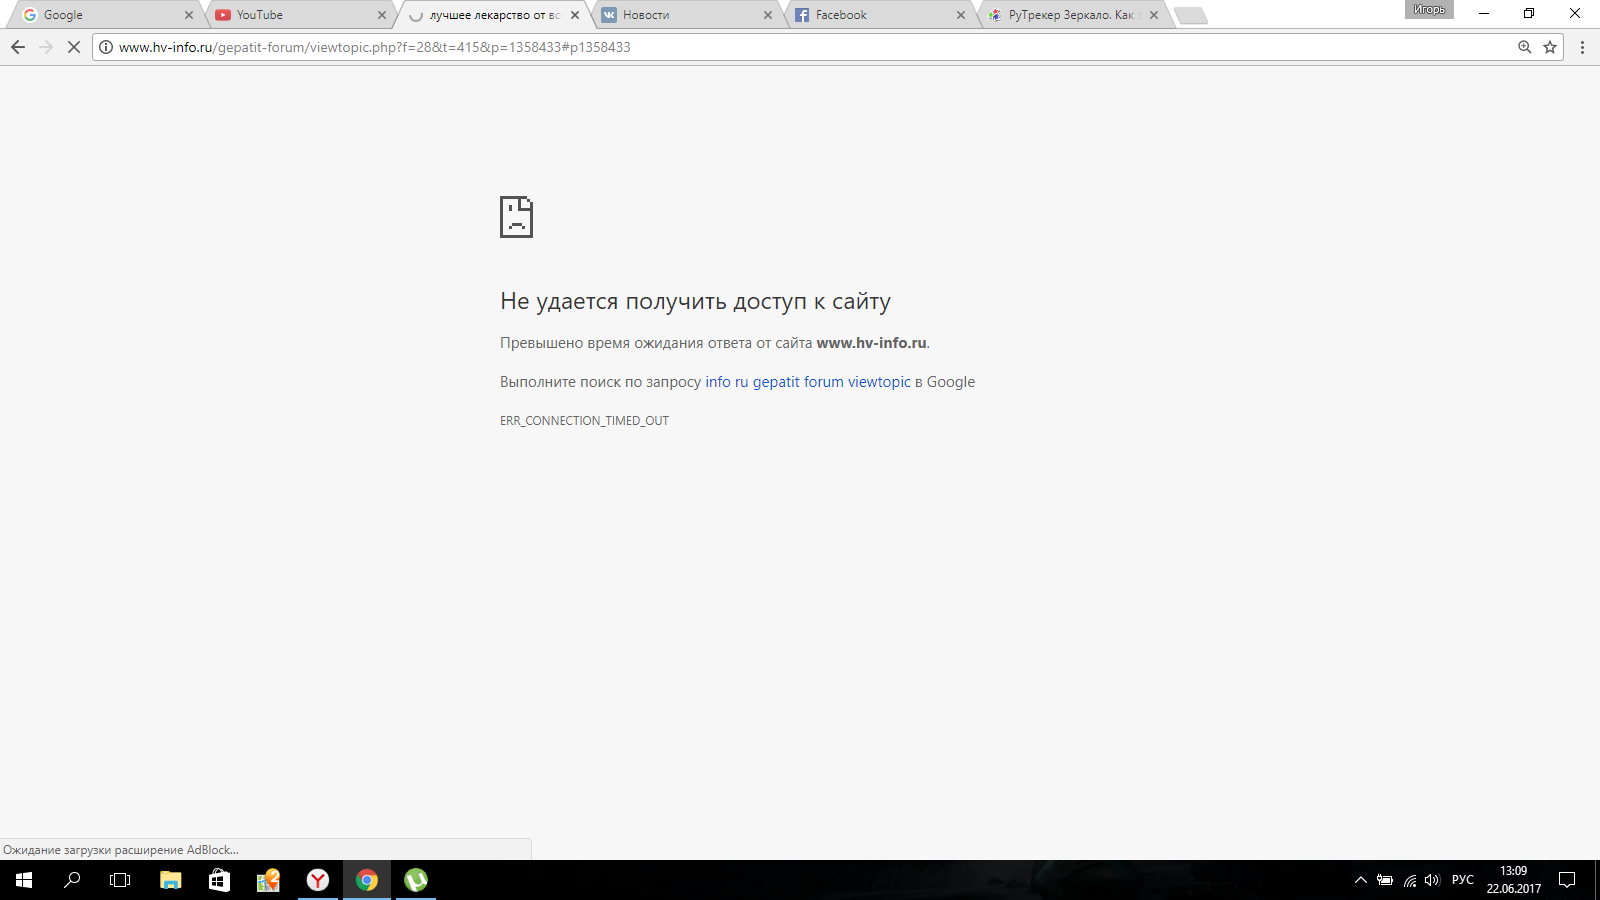Viewport: 1600px width, 900px height.
Task: Open uTorrent from the taskbar
Action: point(416,880)
